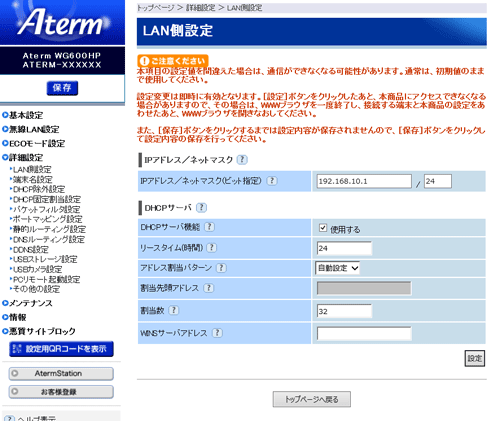Open パケットフィルタ設定 in sidebar
The width and height of the screenshot is (500, 421).
46,209
